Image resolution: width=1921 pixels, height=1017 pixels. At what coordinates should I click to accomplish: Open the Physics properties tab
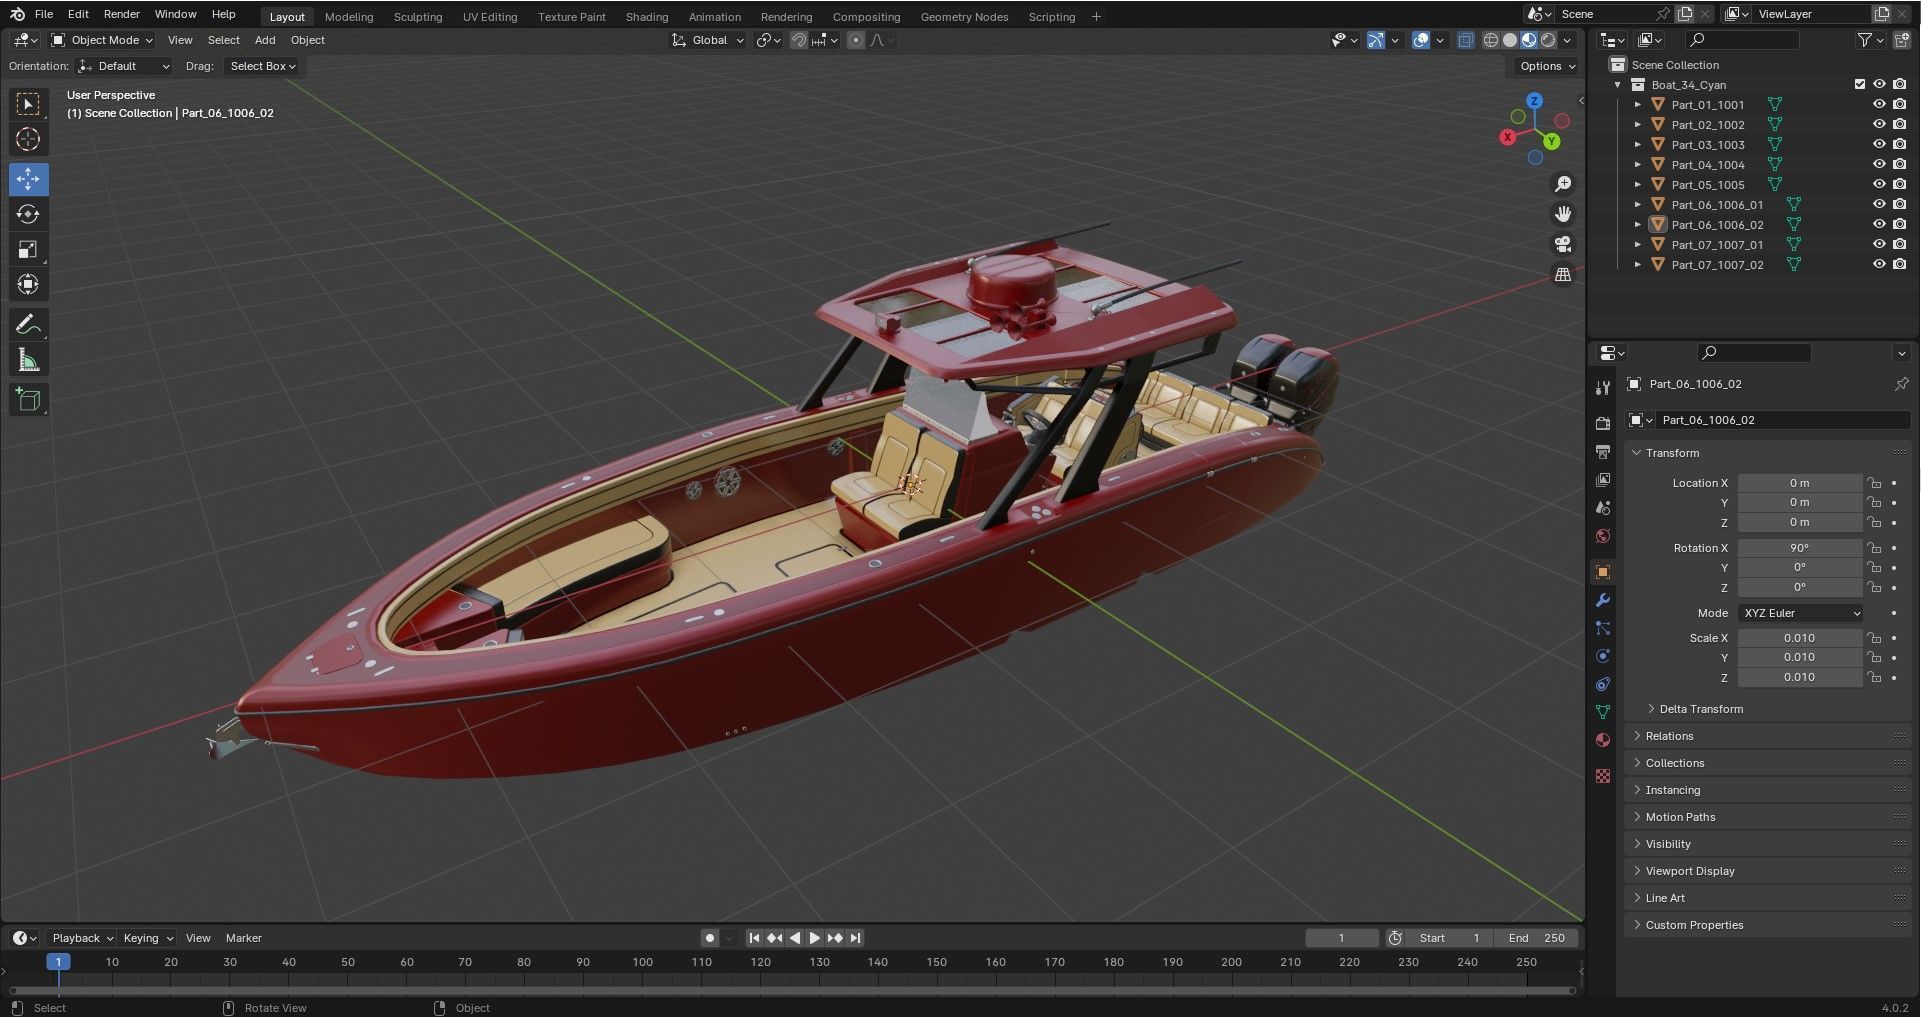[x=1603, y=656]
